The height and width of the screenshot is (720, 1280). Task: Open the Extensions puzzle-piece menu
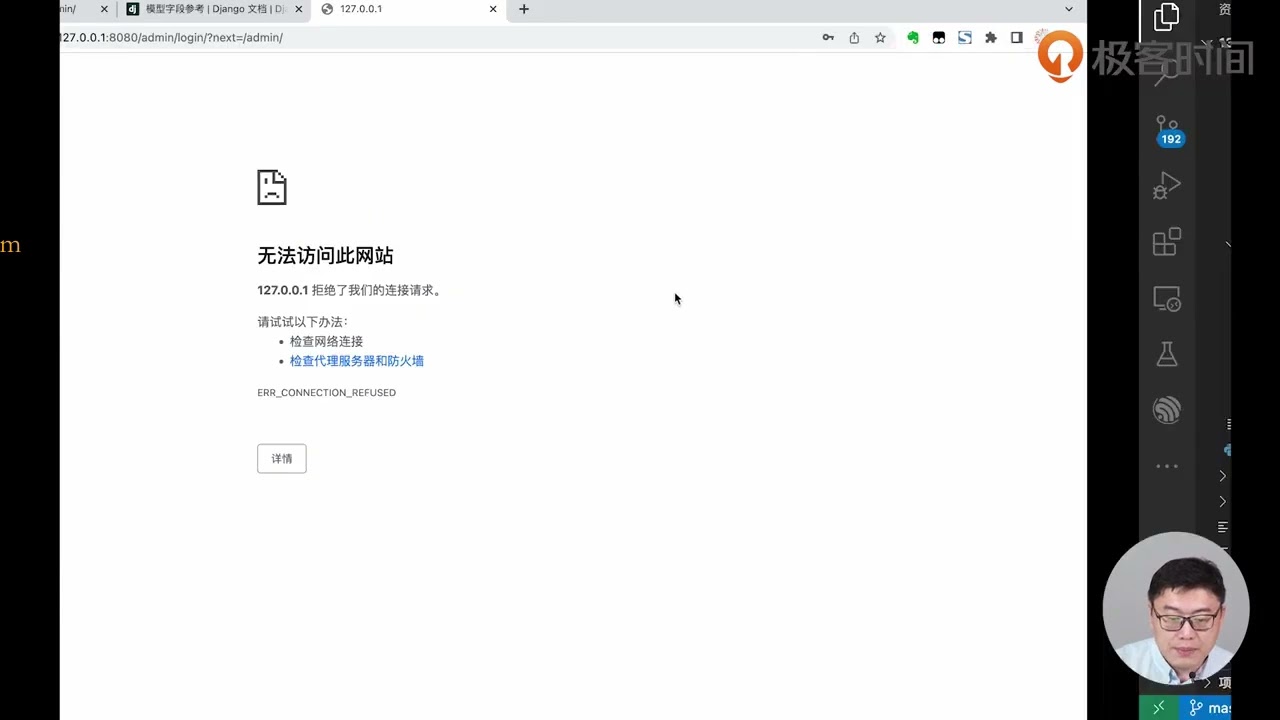point(991,37)
